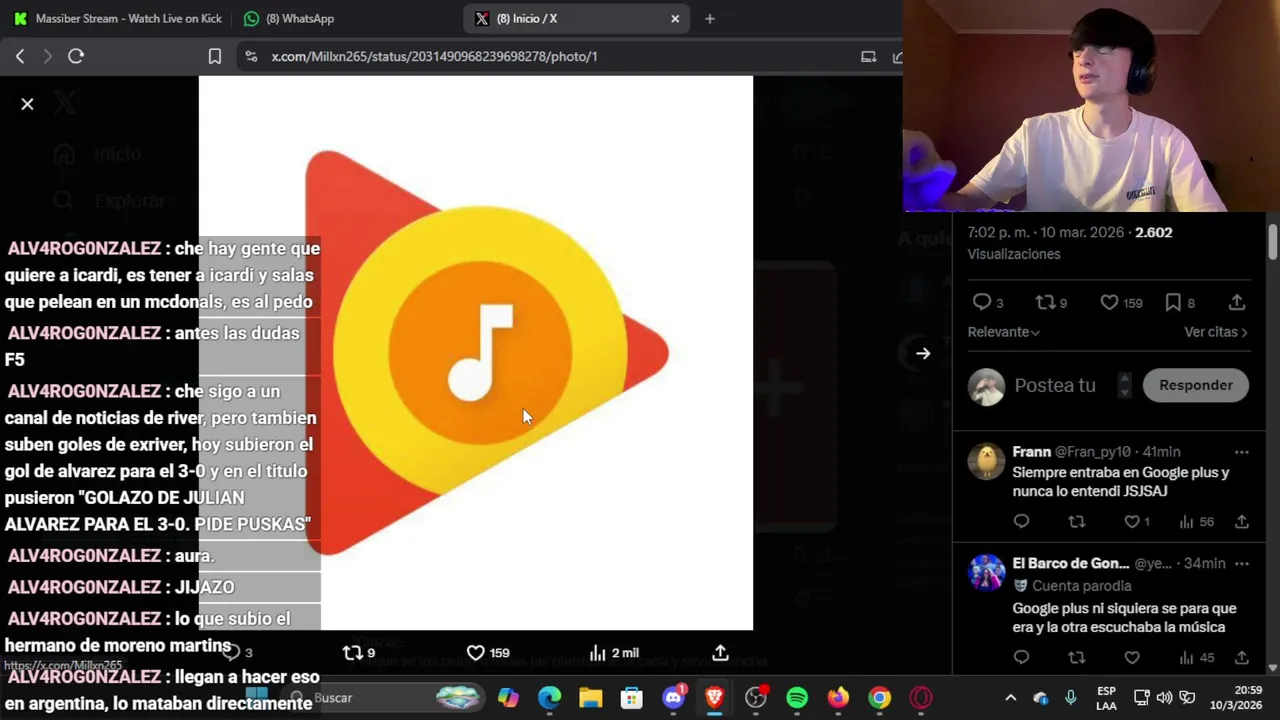The width and height of the screenshot is (1280, 720).
Task: Switch to the Massiber Stream Kick tab
Action: coord(118,18)
